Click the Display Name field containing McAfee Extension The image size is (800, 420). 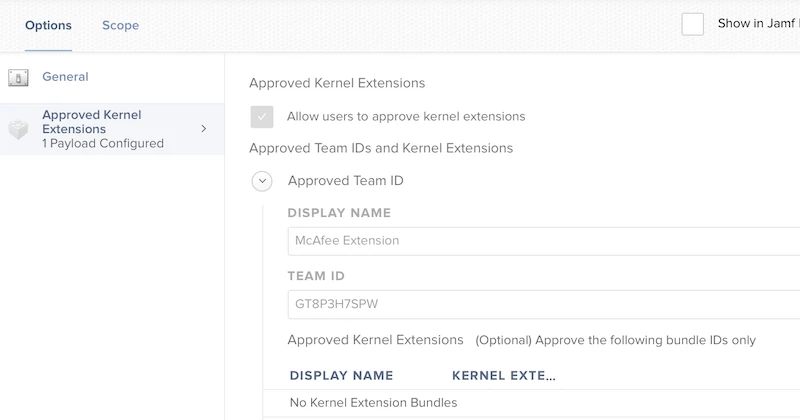tap(544, 241)
